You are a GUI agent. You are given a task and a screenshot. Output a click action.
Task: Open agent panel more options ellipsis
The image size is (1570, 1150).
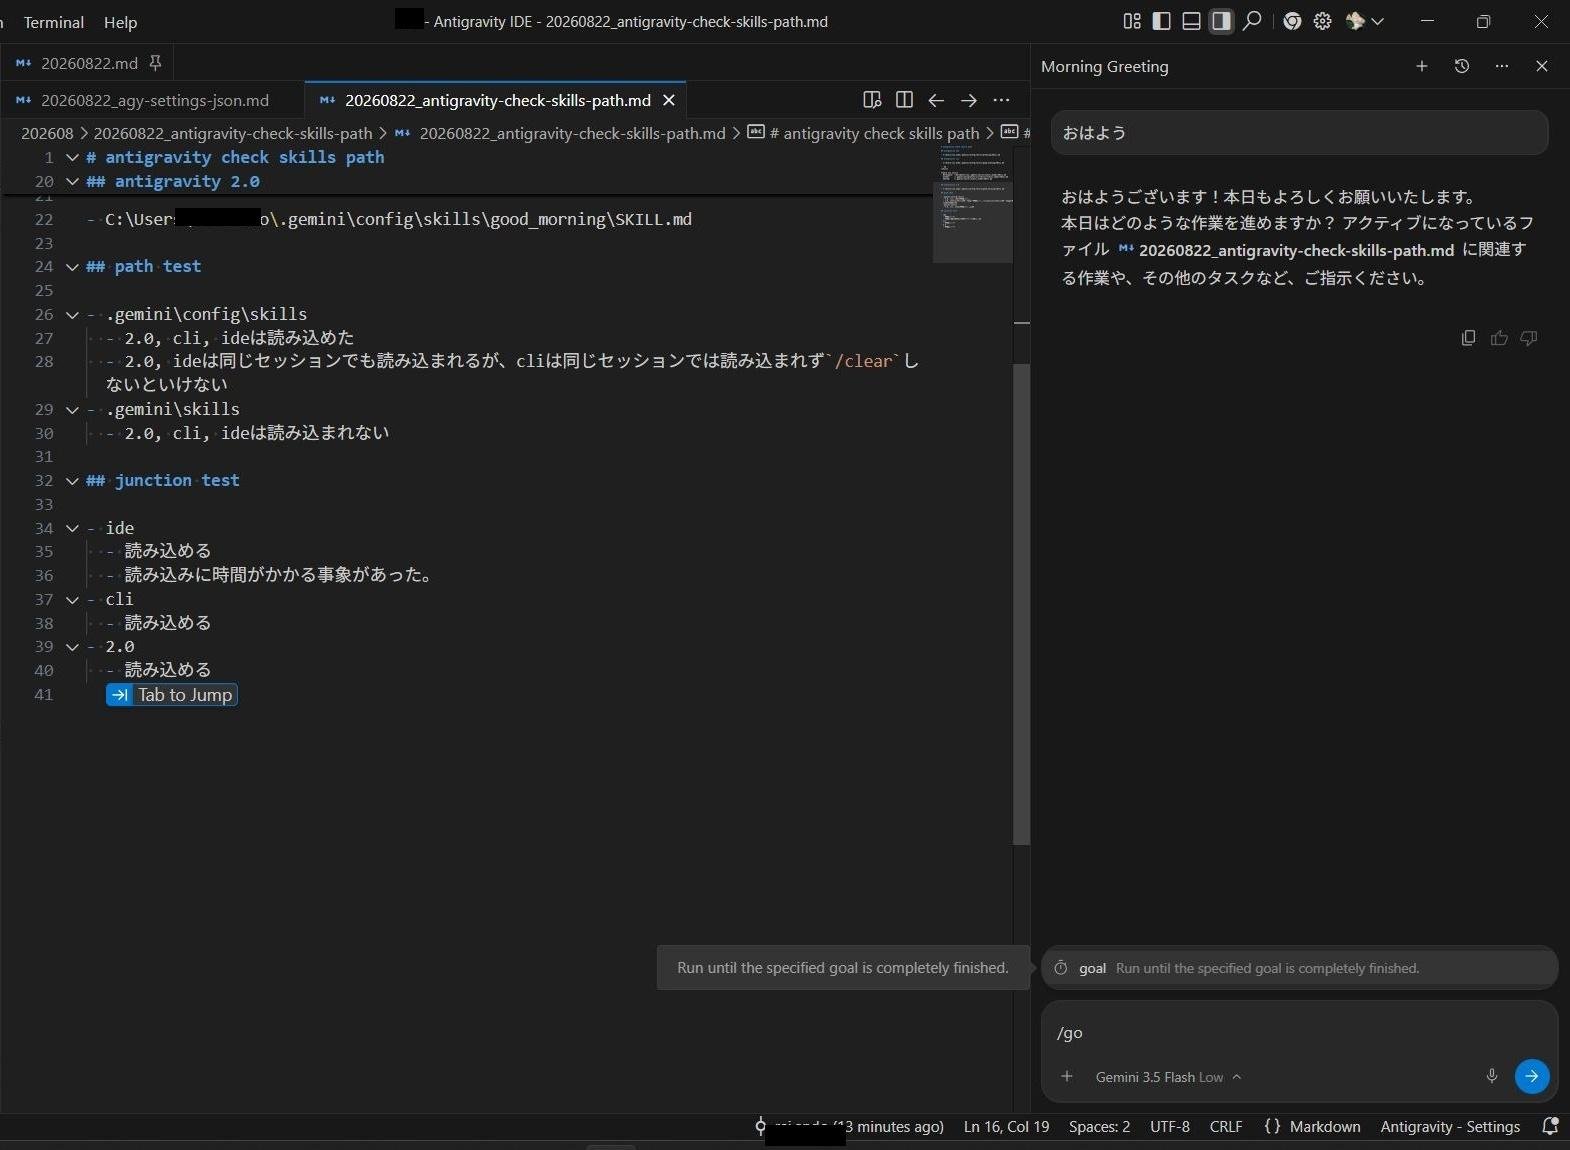point(1501,66)
